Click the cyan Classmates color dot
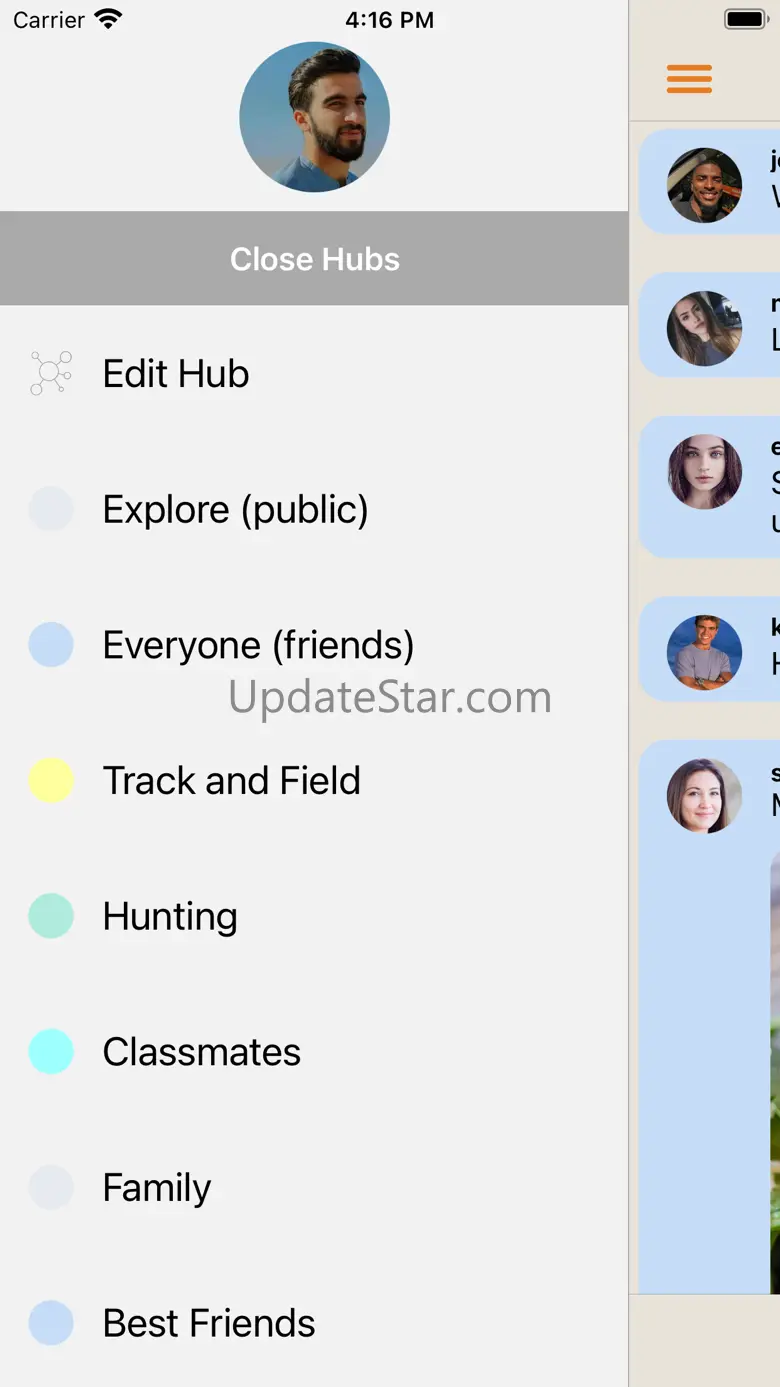780x1387 pixels. tap(51, 1052)
